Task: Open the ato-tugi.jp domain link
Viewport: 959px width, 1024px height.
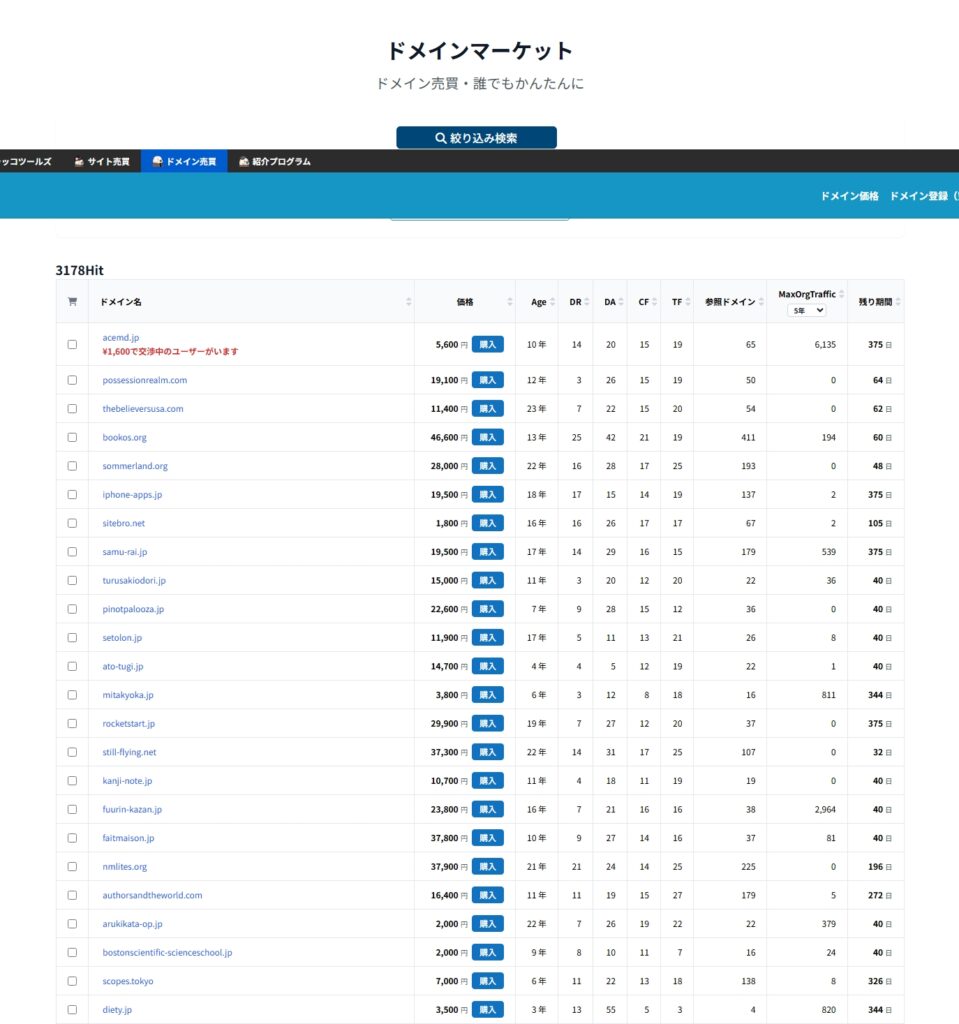Action: pos(123,666)
